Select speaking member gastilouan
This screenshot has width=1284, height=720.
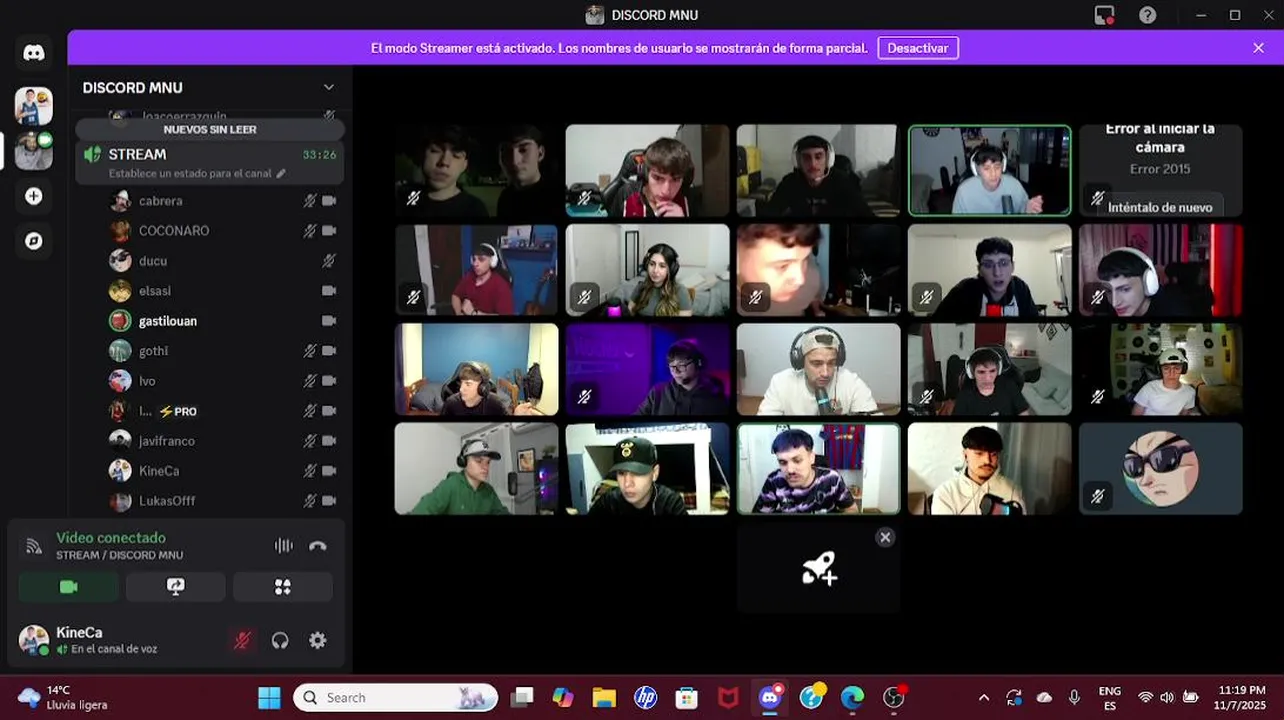click(167, 321)
